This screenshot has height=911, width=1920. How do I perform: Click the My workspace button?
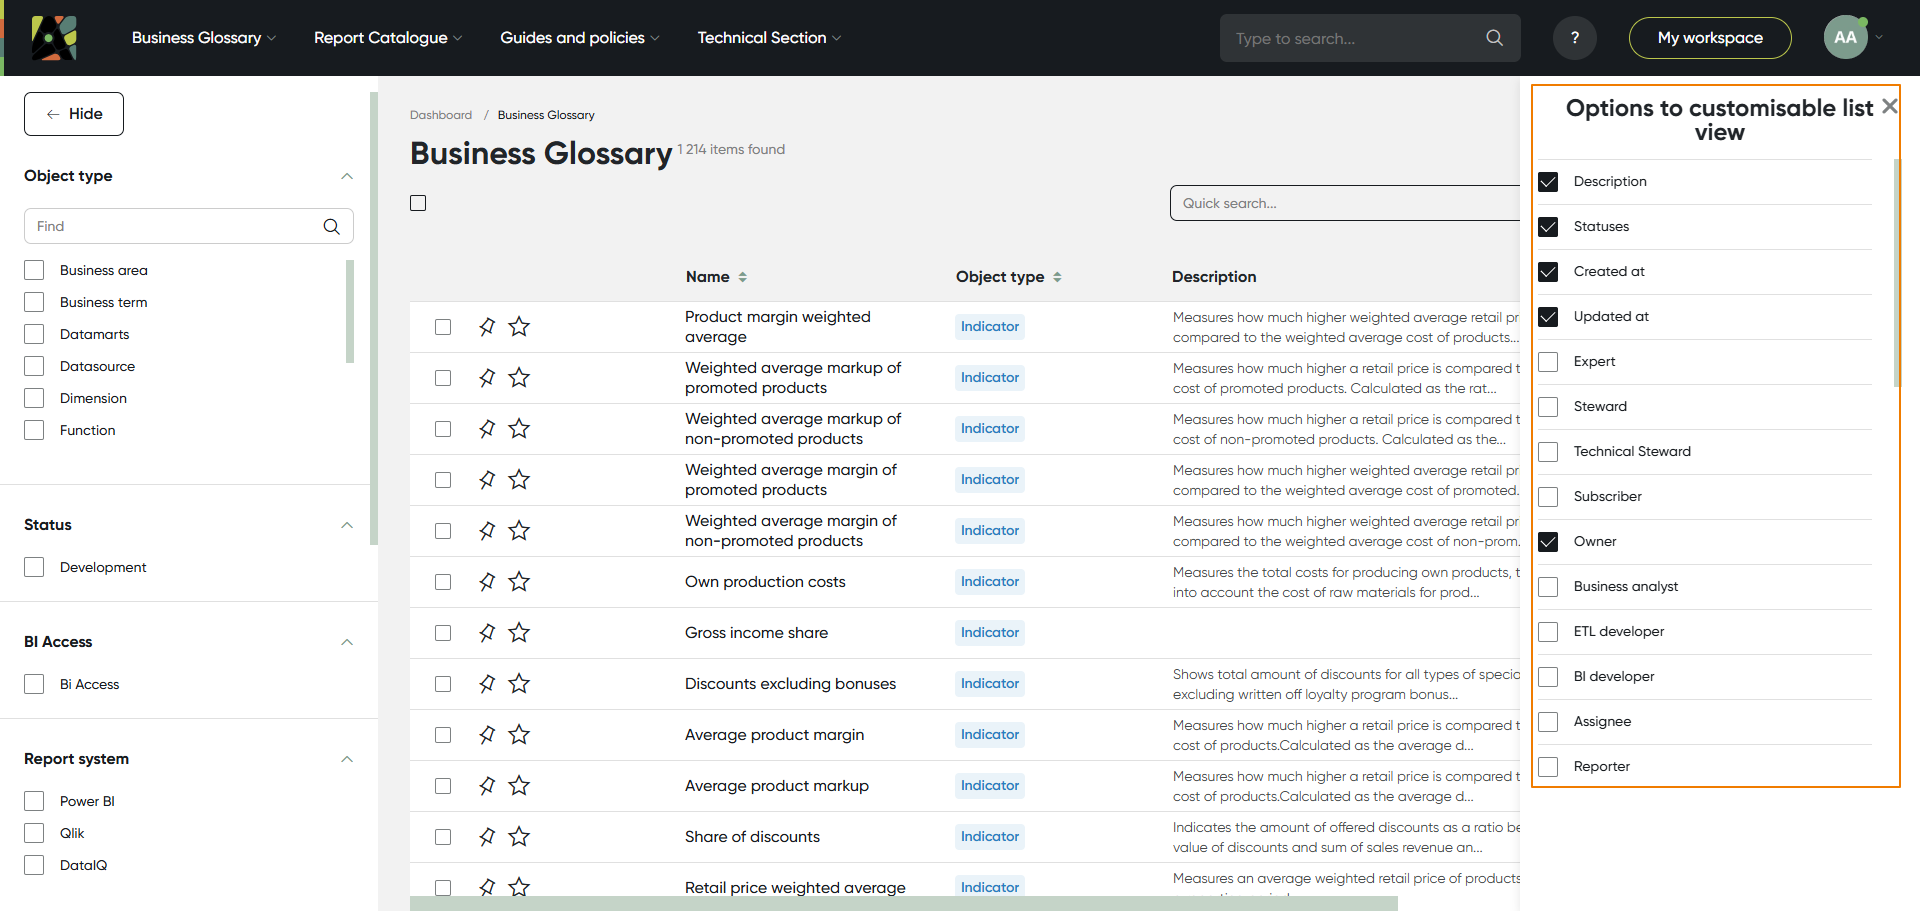pos(1709,38)
